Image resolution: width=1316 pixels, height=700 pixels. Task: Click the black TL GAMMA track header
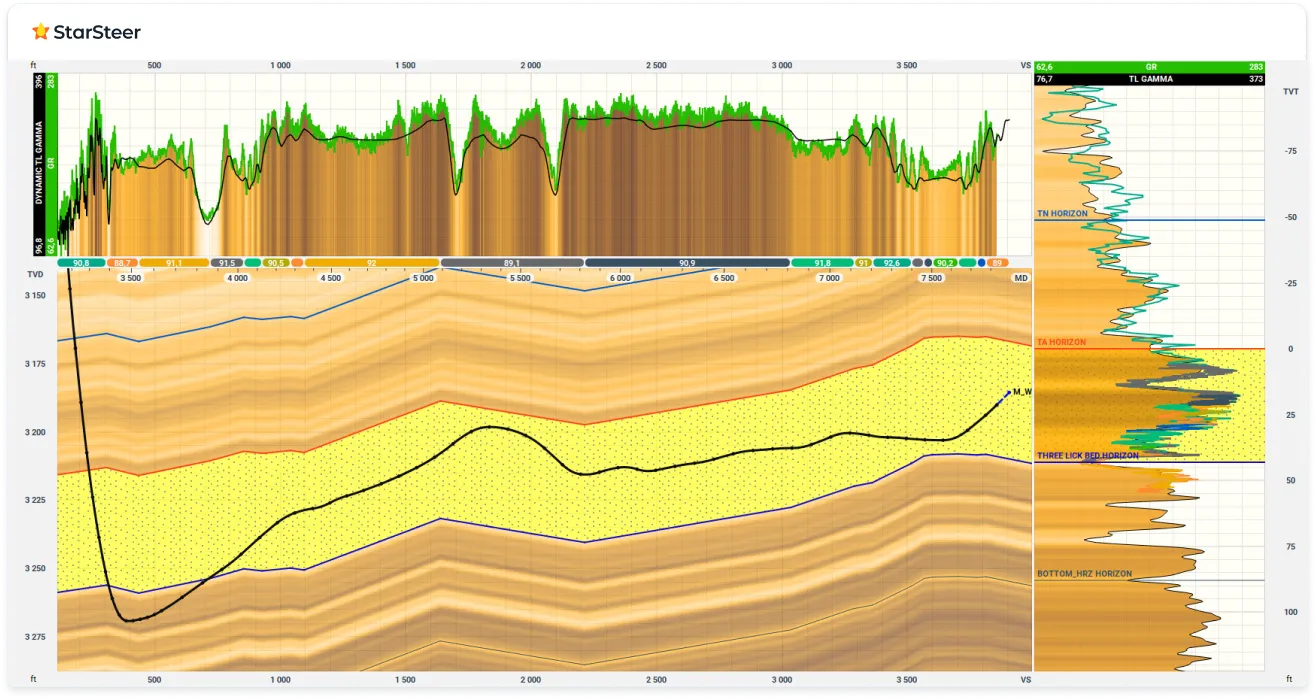tap(1150, 78)
